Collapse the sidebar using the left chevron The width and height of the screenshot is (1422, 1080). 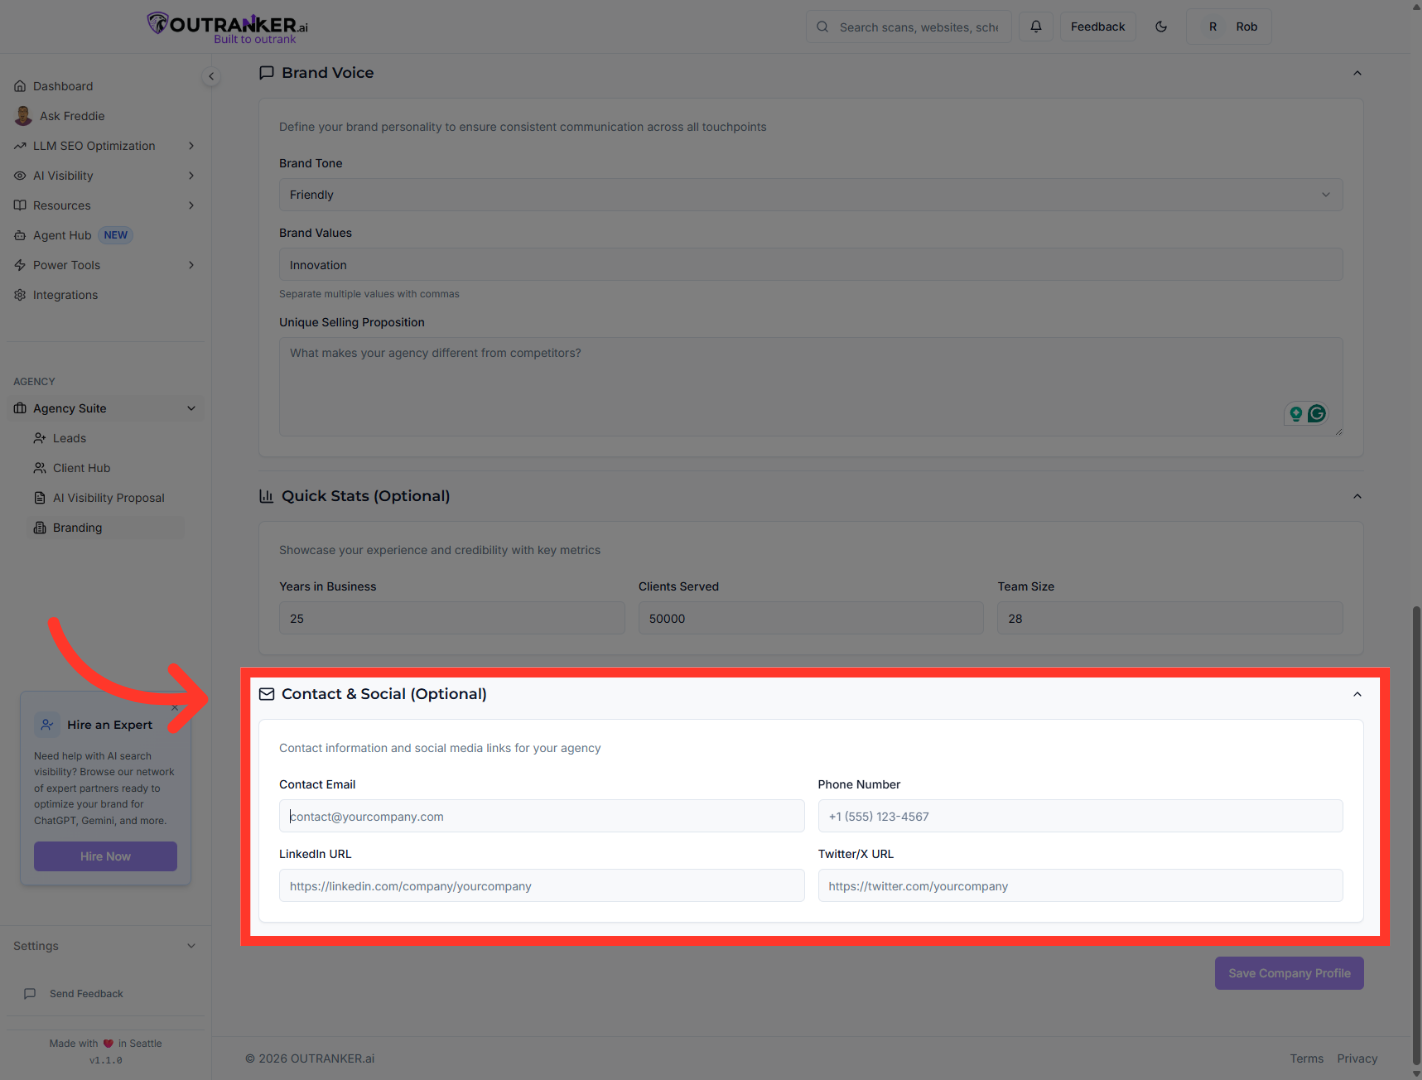(x=211, y=76)
